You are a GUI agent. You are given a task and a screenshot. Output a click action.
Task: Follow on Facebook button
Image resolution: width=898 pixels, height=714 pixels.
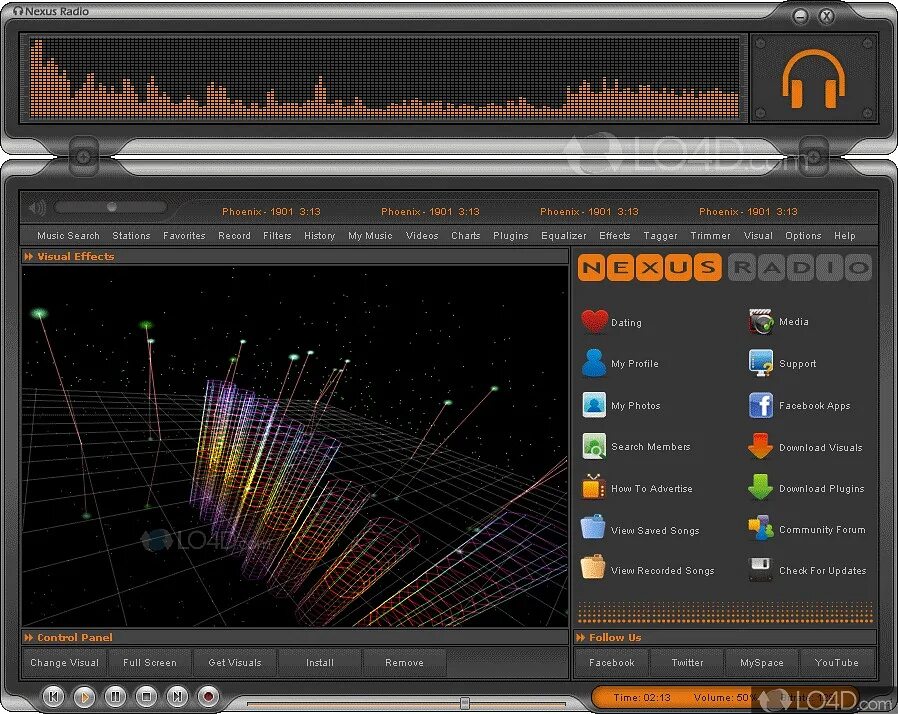612,662
